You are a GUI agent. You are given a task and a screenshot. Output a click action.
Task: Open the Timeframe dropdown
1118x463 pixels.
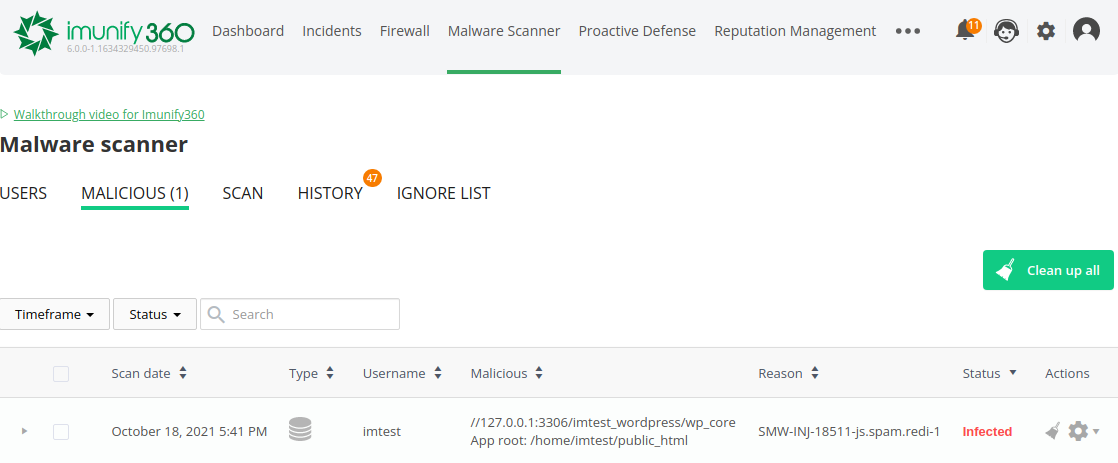pos(54,314)
